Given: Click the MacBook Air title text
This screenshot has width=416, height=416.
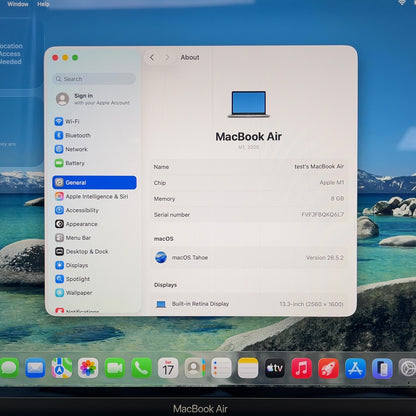Looking at the screenshot, I should pyautogui.click(x=249, y=136).
